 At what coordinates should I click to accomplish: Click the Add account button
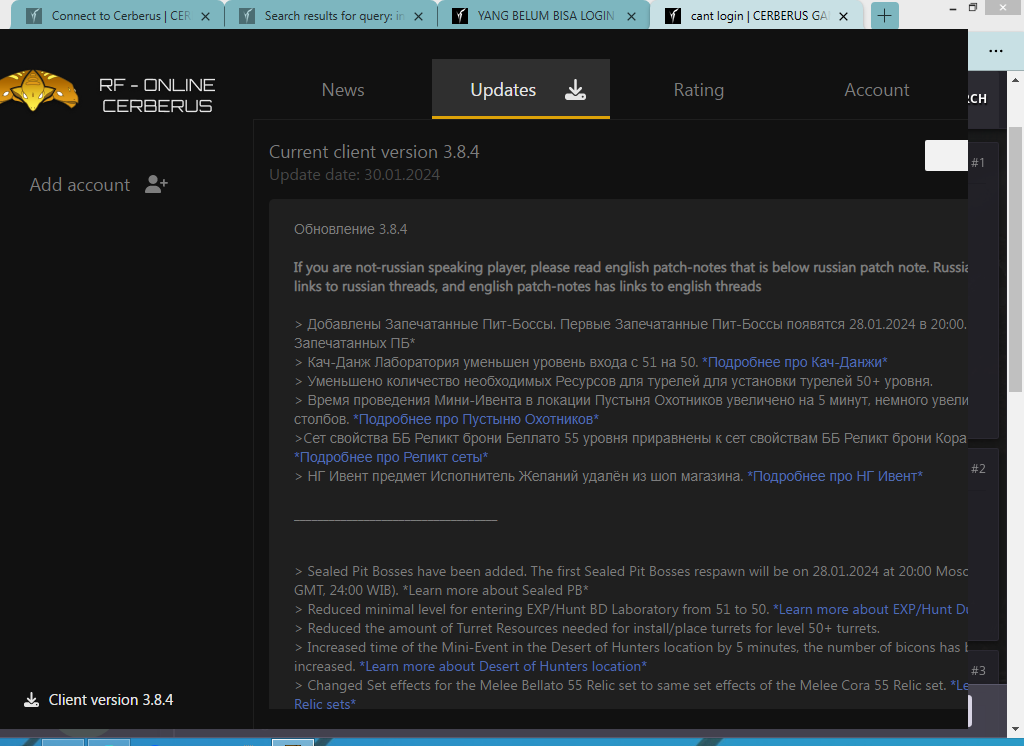(x=99, y=185)
